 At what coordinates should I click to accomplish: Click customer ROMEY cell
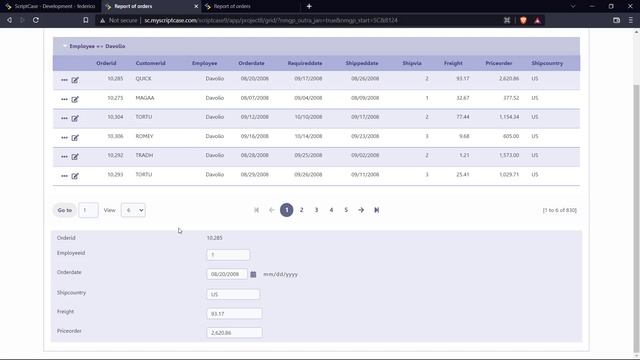pos(144,136)
